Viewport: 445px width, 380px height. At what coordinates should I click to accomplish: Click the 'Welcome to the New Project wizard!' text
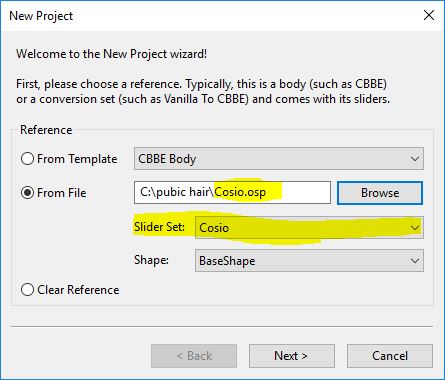tap(112, 54)
